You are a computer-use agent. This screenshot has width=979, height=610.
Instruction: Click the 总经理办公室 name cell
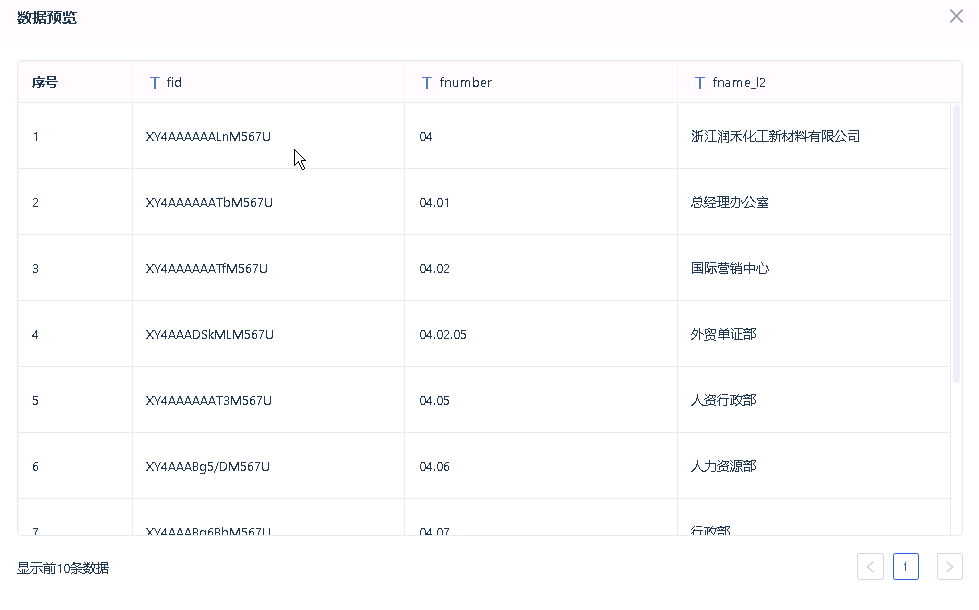point(730,203)
